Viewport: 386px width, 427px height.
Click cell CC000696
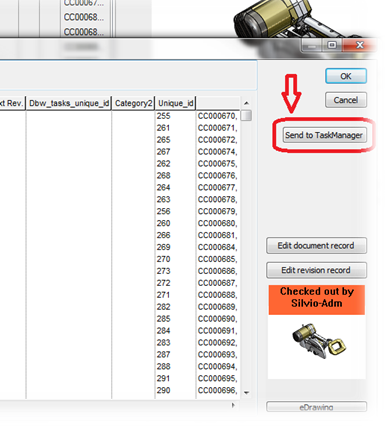tap(218, 390)
